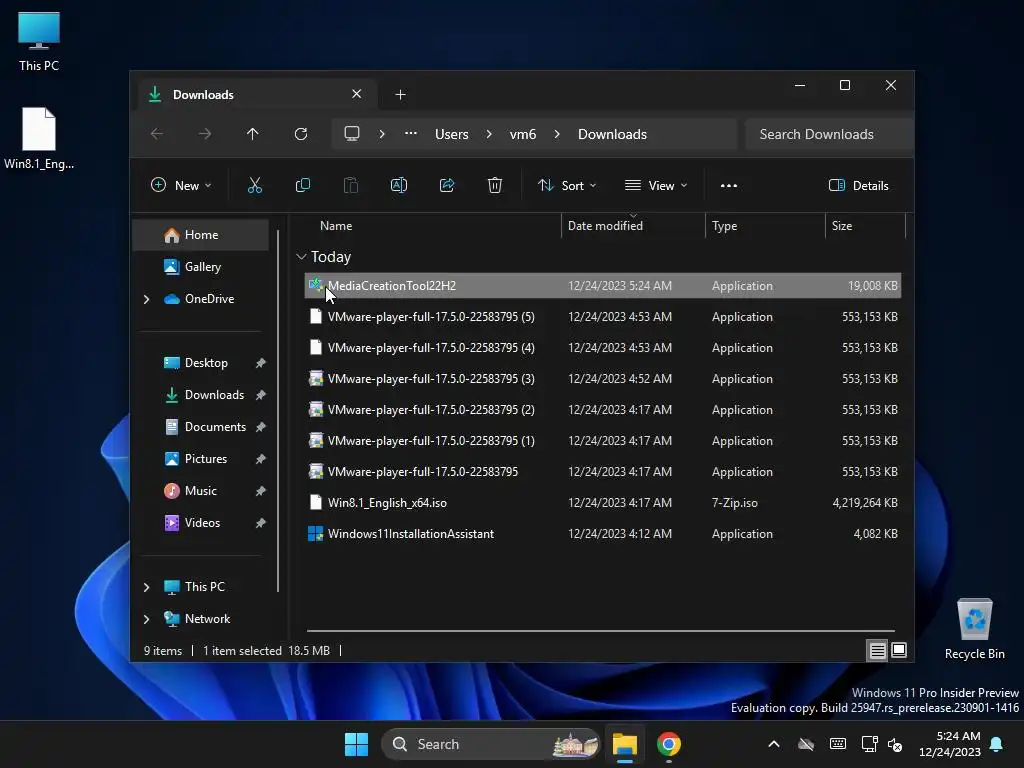The image size is (1024, 768).
Task: Click the Forward navigation arrow
Action: pos(205,134)
